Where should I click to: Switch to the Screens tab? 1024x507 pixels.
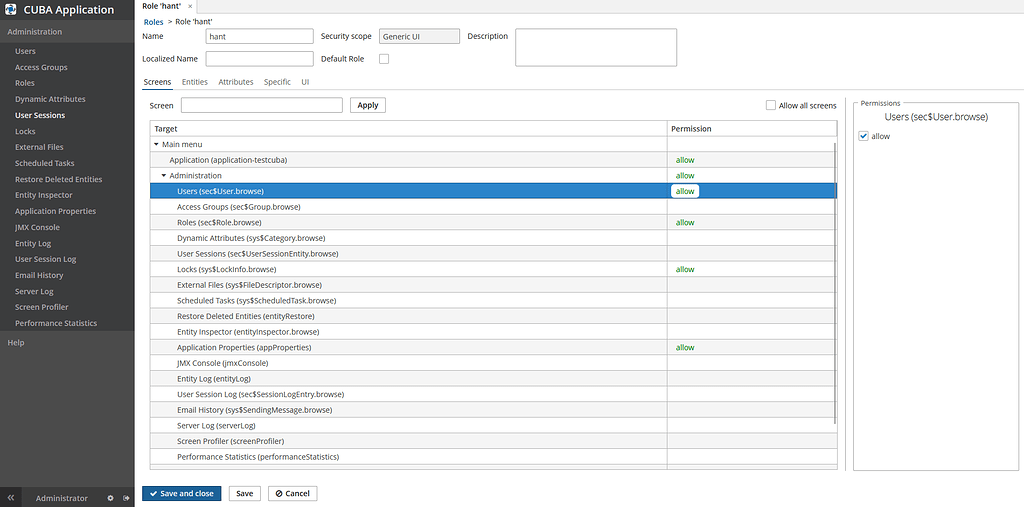pos(157,82)
